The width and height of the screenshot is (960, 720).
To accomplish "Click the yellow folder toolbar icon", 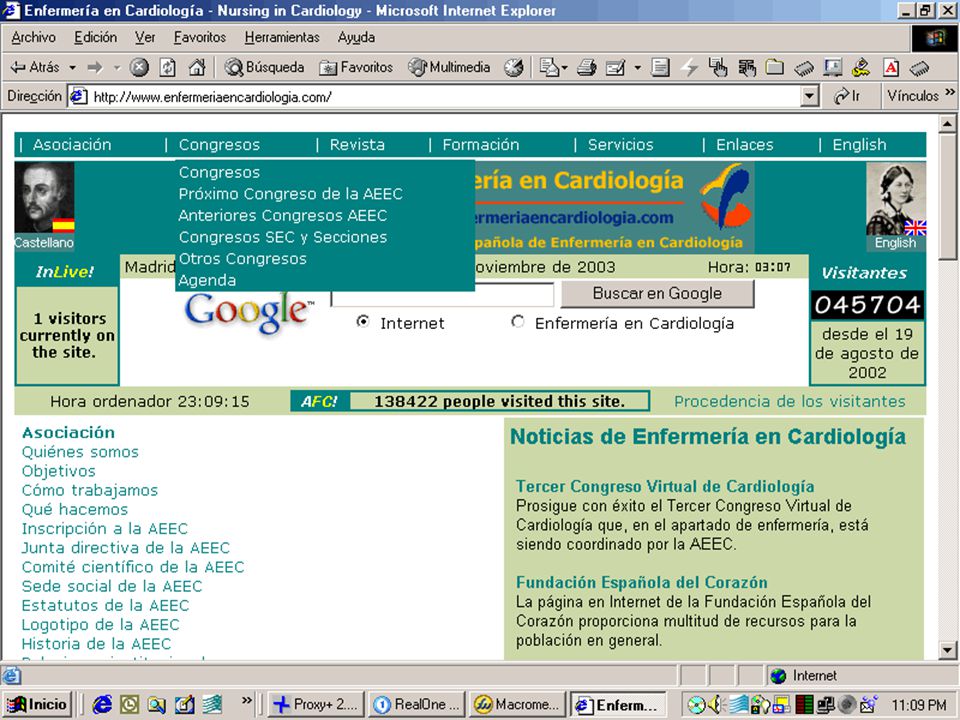I will point(774,67).
